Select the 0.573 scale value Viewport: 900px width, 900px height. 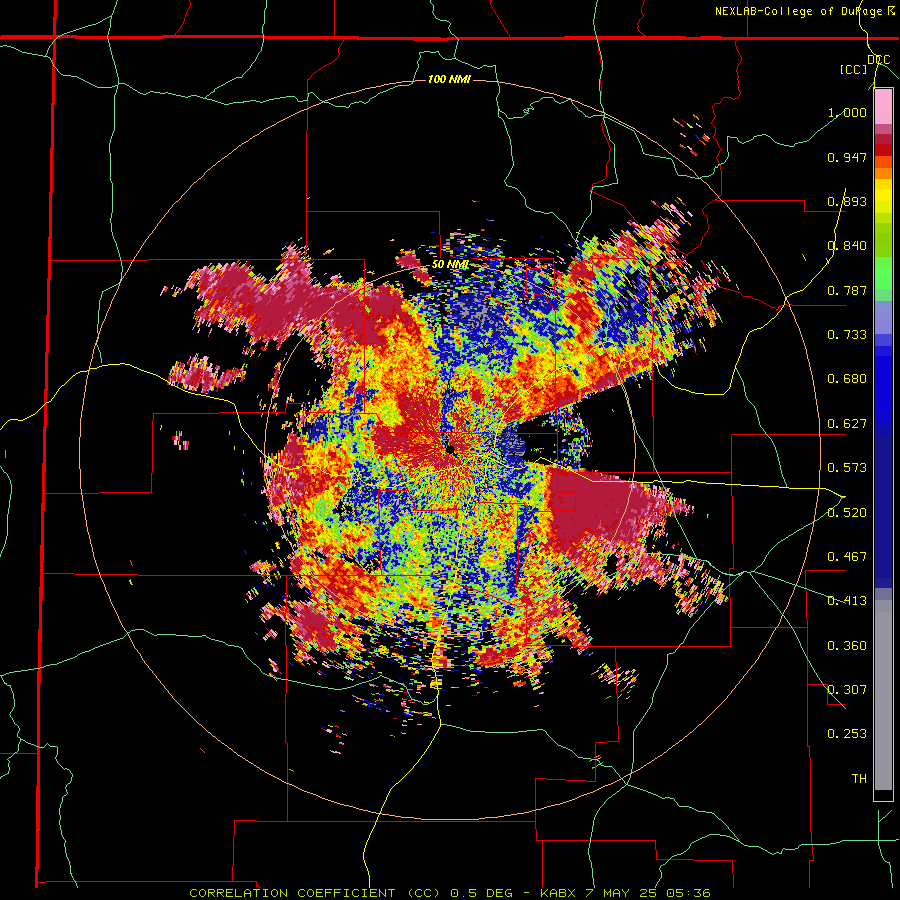pos(847,468)
